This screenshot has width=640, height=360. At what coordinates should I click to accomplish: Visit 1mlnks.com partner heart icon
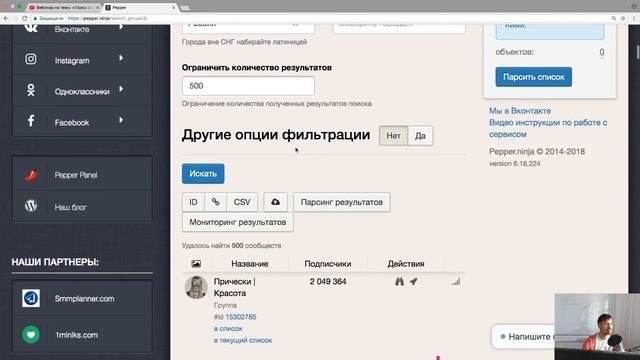31,335
